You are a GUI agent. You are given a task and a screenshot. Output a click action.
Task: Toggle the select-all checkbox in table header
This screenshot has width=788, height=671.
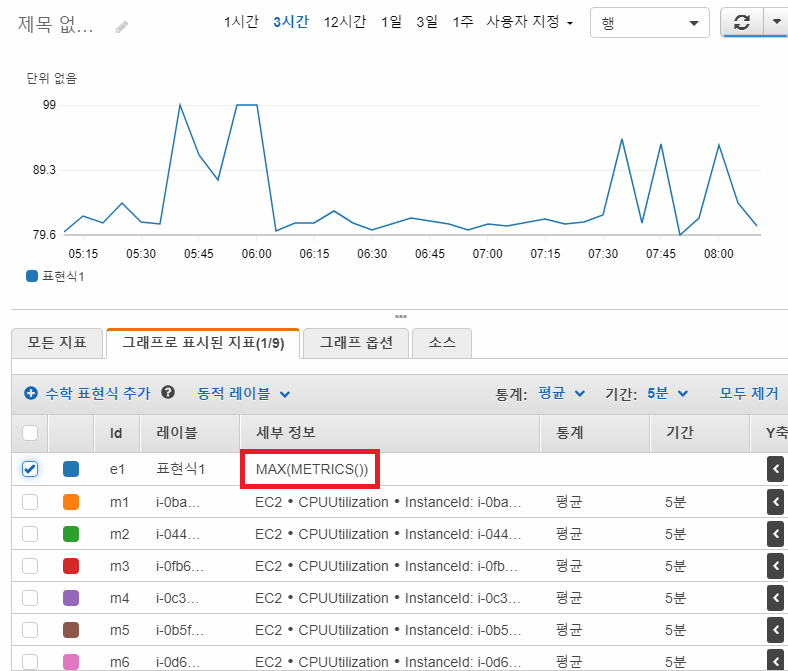tap(30, 433)
